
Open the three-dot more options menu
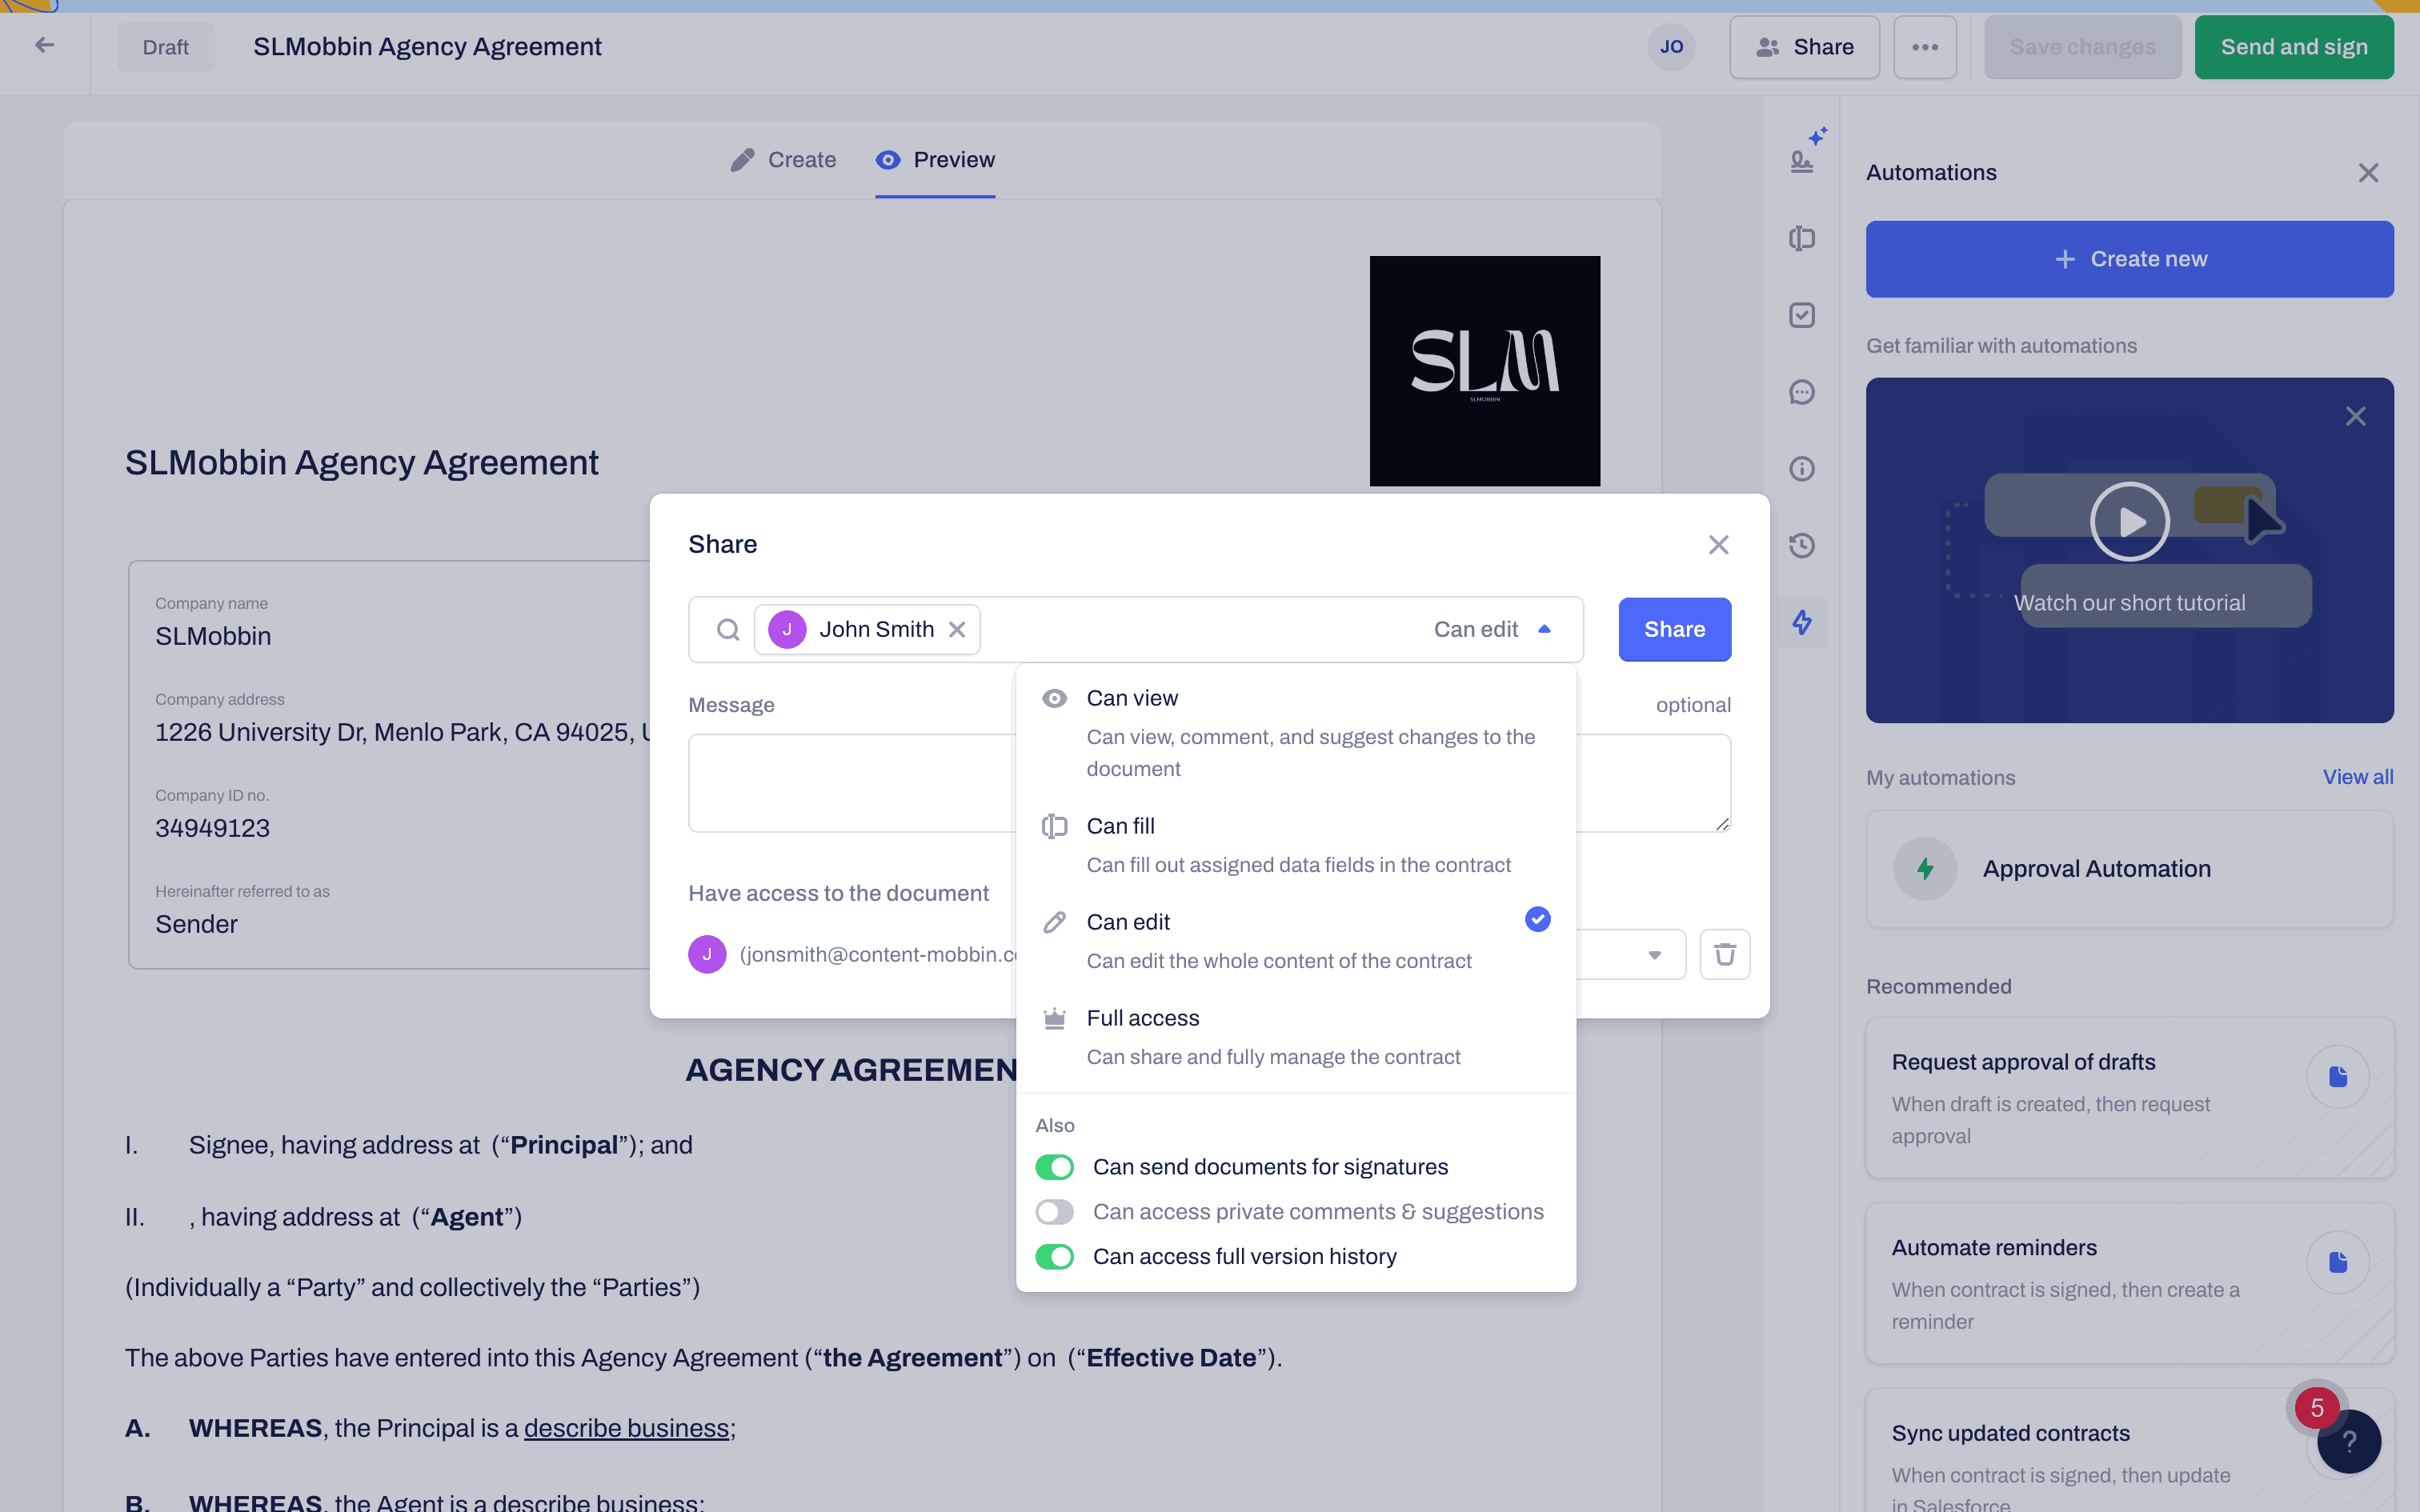(1925, 47)
